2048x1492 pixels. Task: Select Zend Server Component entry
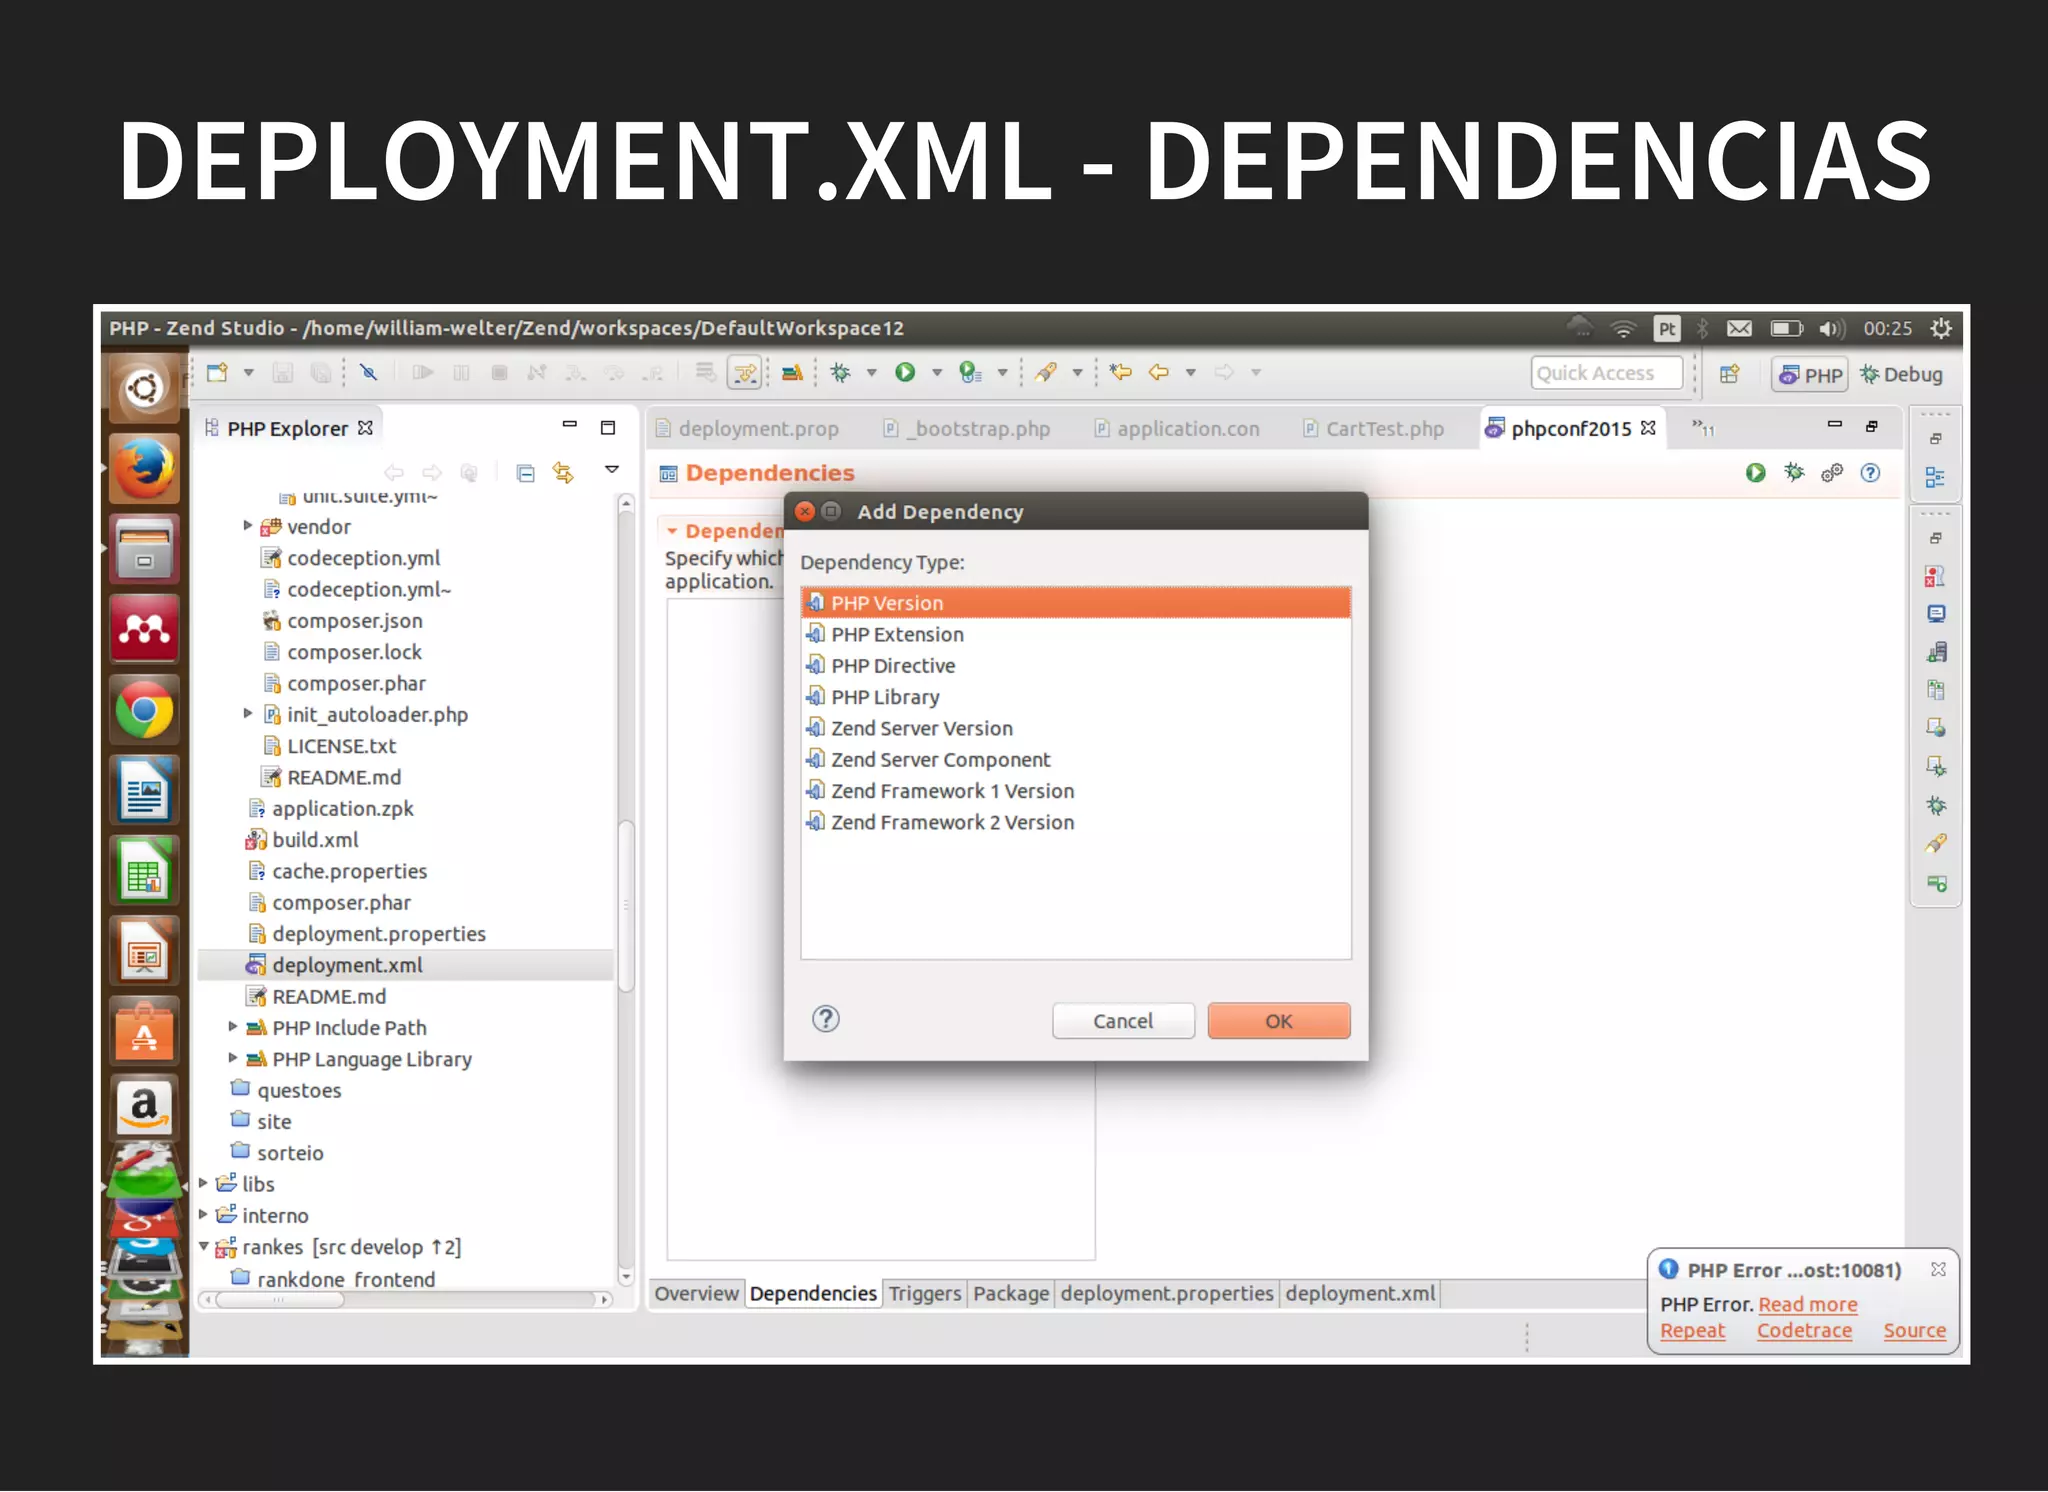click(x=1076, y=759)
